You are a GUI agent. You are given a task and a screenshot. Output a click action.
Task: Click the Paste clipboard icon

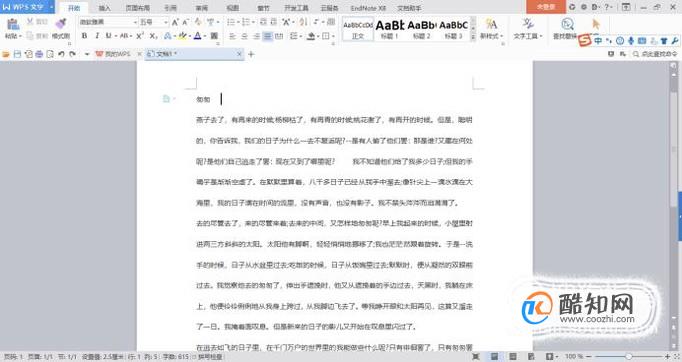pos(13,25)
